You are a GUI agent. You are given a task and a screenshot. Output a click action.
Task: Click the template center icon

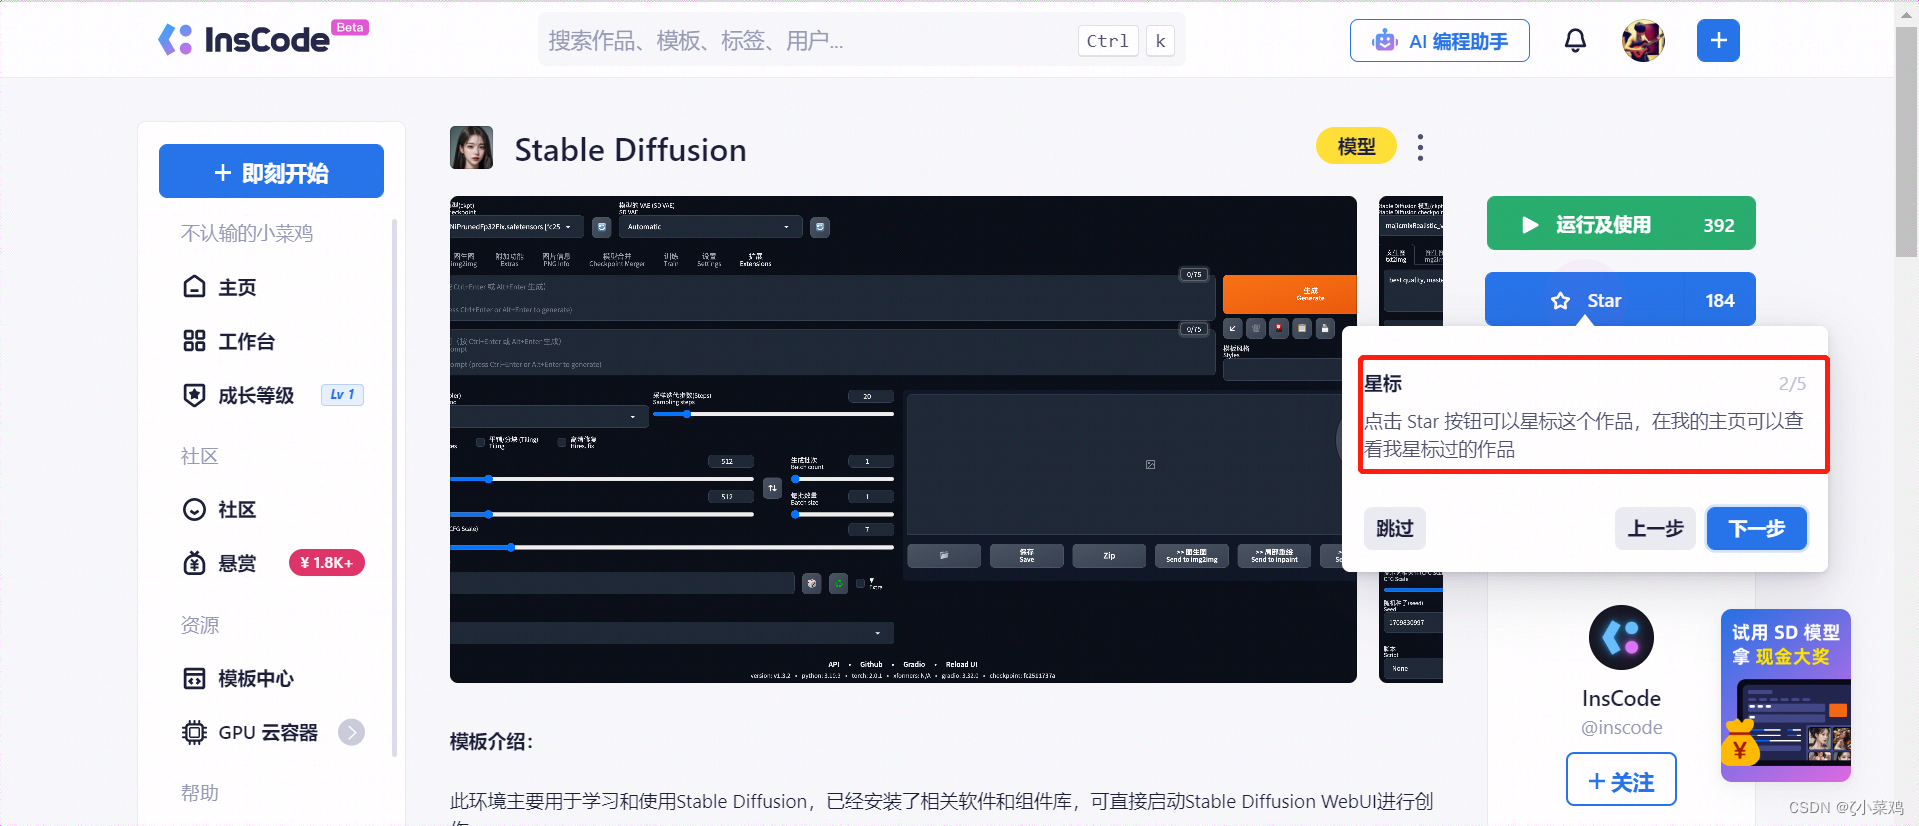point(194,679)
